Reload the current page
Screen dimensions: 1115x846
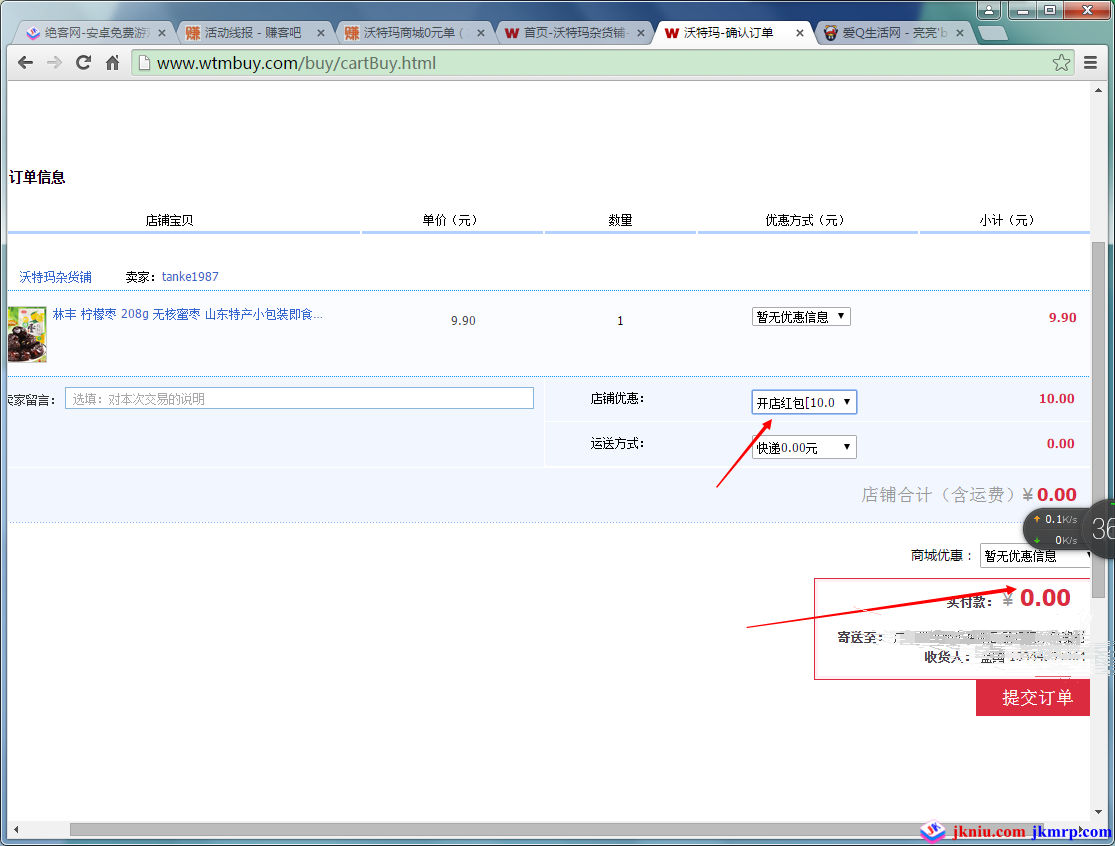point(84,63)
